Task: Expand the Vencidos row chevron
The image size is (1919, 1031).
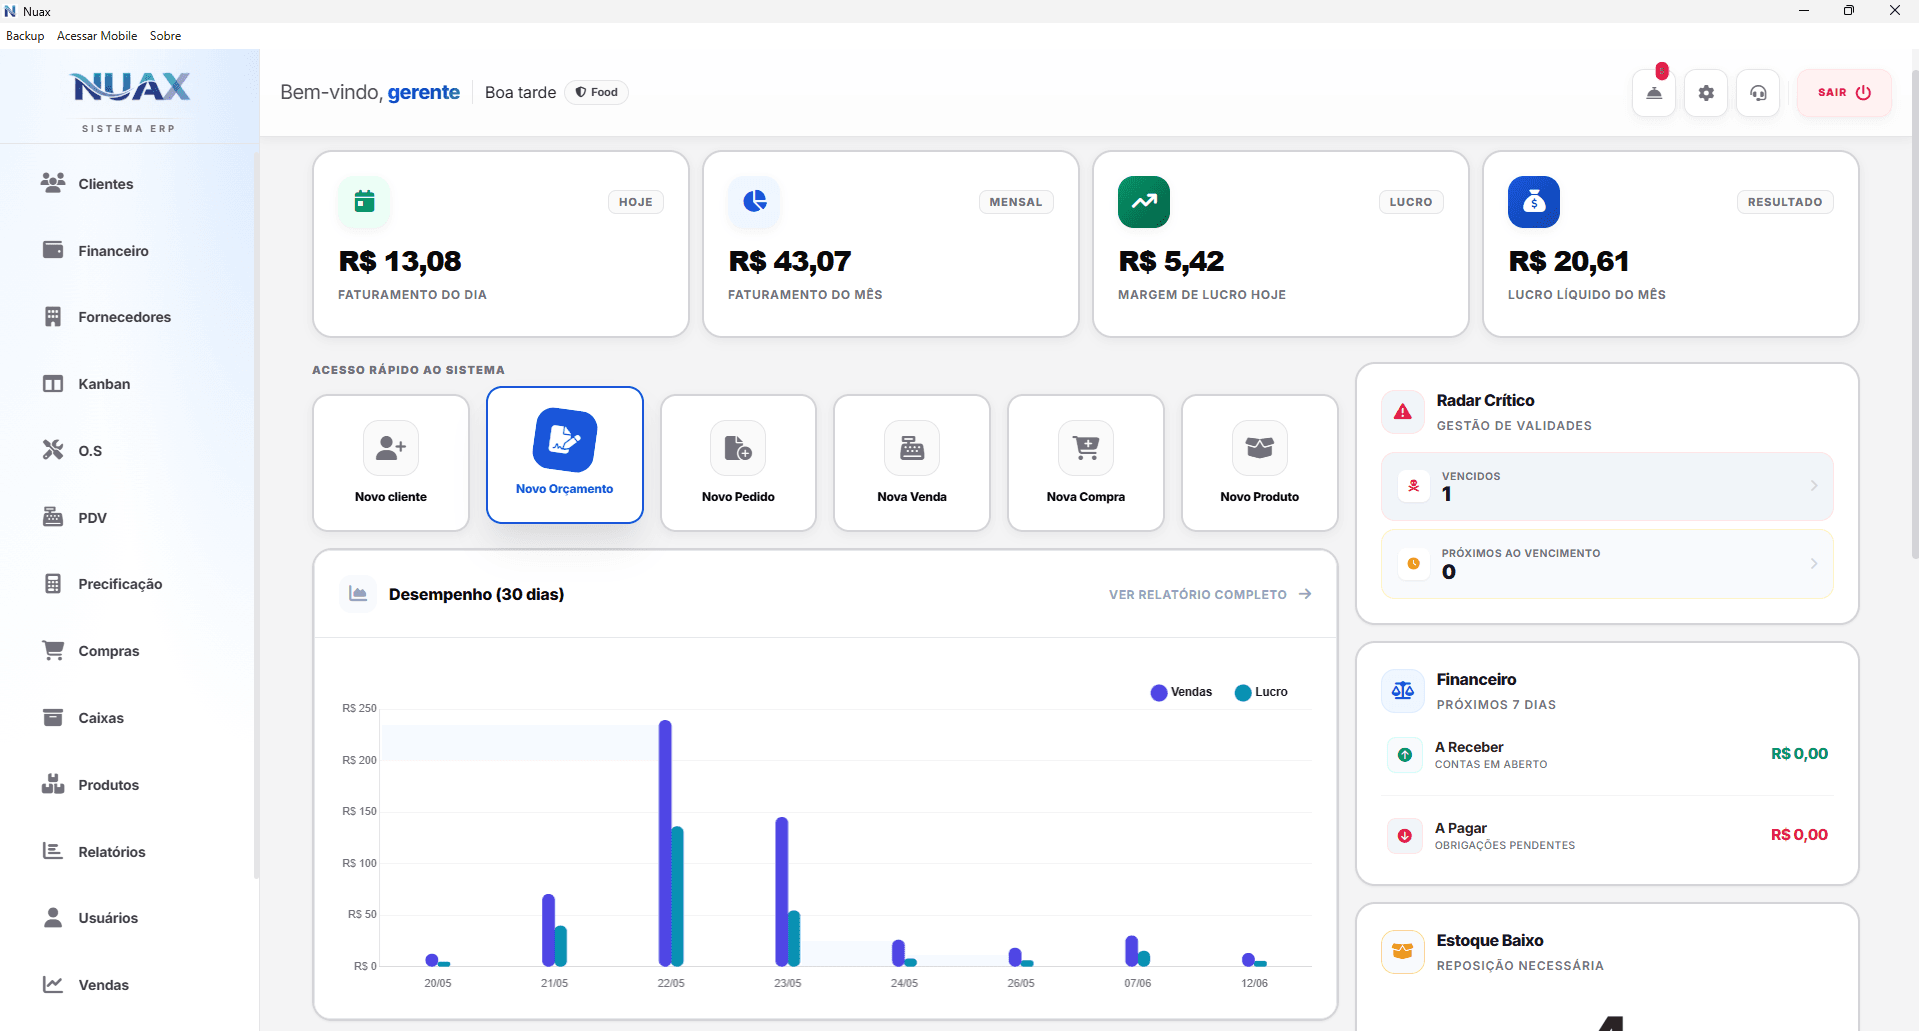Action: (1814, 486)
